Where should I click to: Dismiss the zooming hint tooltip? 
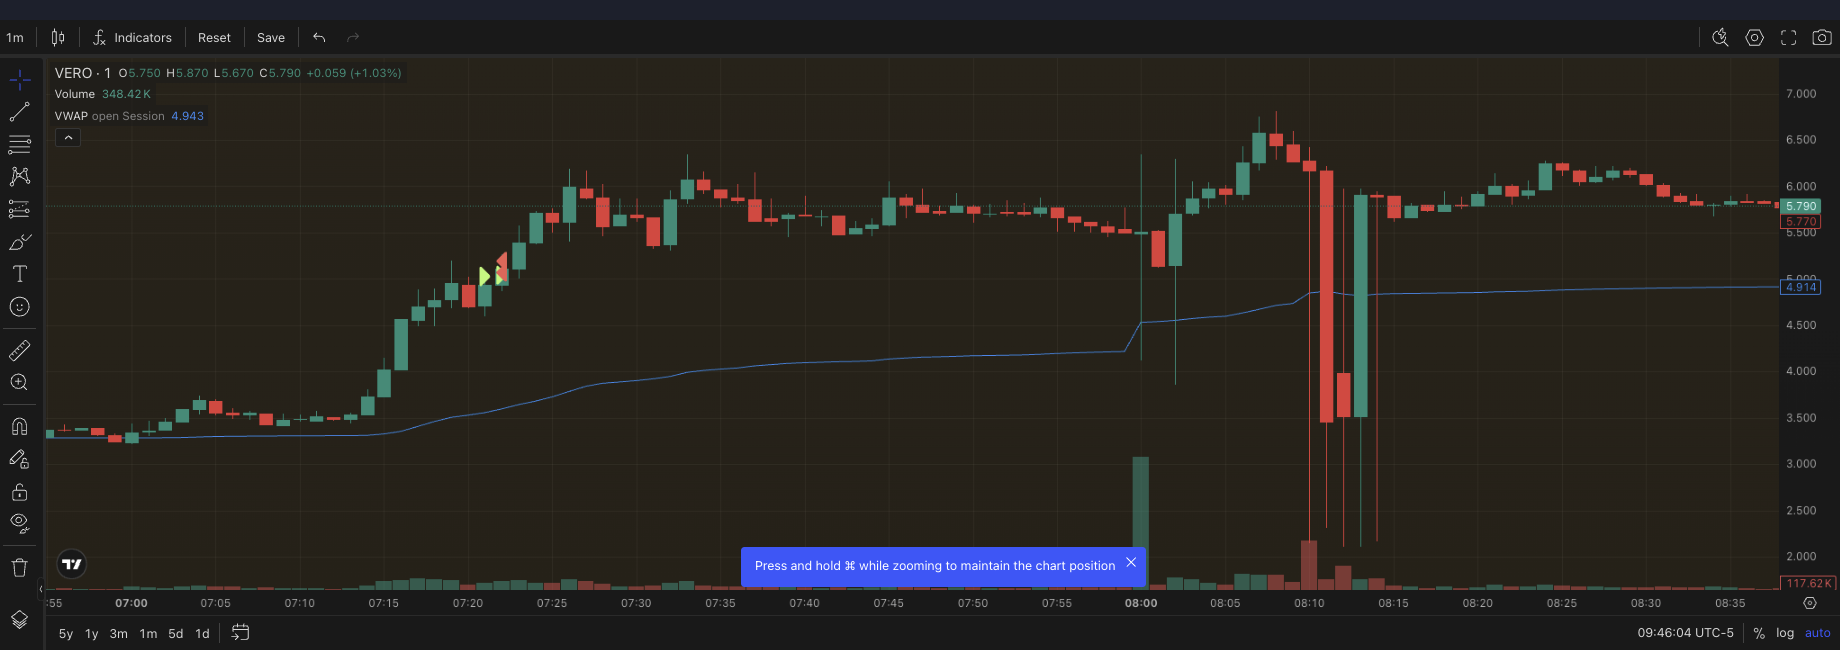click(1131, 563)
